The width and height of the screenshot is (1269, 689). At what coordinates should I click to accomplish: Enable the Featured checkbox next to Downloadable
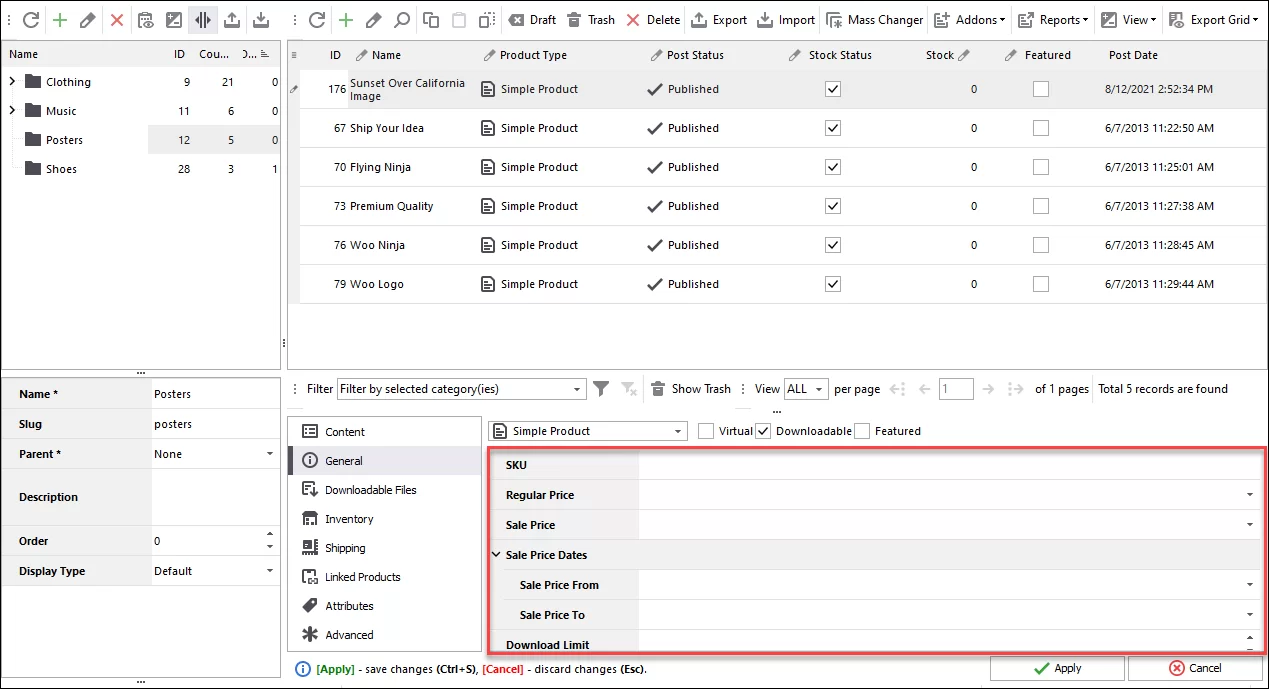862,431
